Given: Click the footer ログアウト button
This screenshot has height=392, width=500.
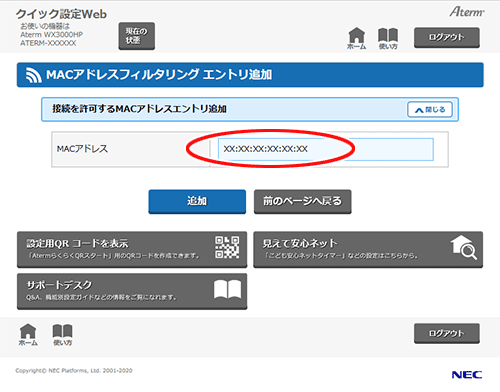Looking at the screenshot, I should (x=447, y=333).
